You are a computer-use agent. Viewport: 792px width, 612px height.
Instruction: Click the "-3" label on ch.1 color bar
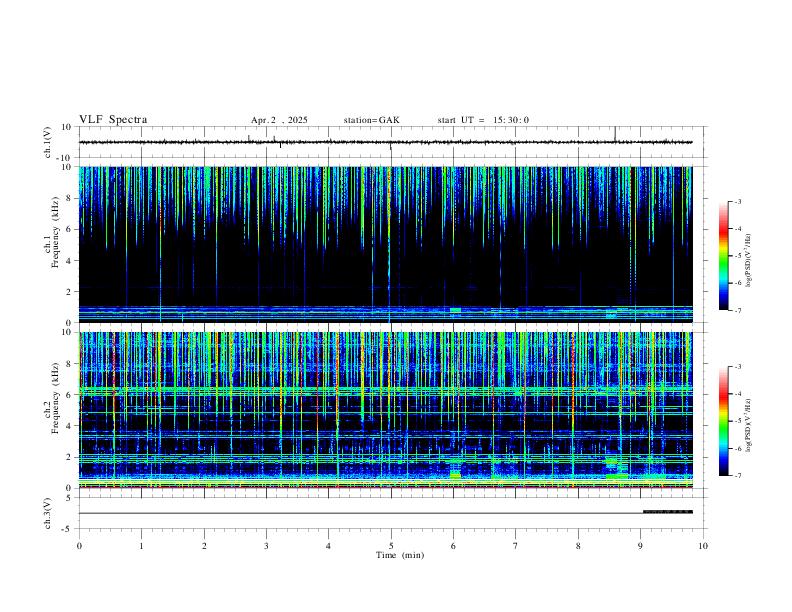pos(737,202)
